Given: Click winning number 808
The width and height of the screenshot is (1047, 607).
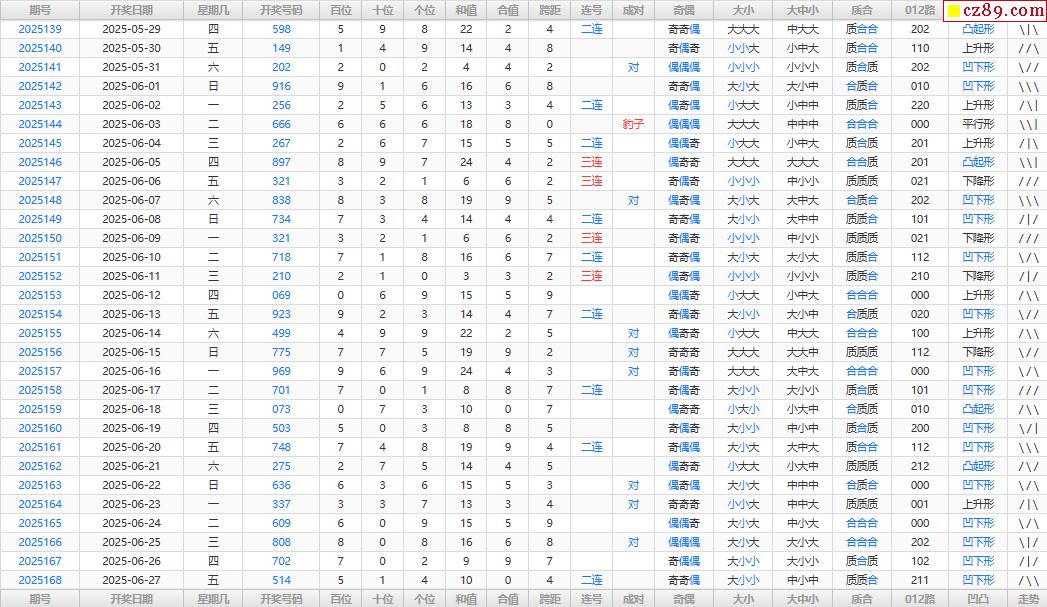Looking at the screenshot, I should 281,542.
